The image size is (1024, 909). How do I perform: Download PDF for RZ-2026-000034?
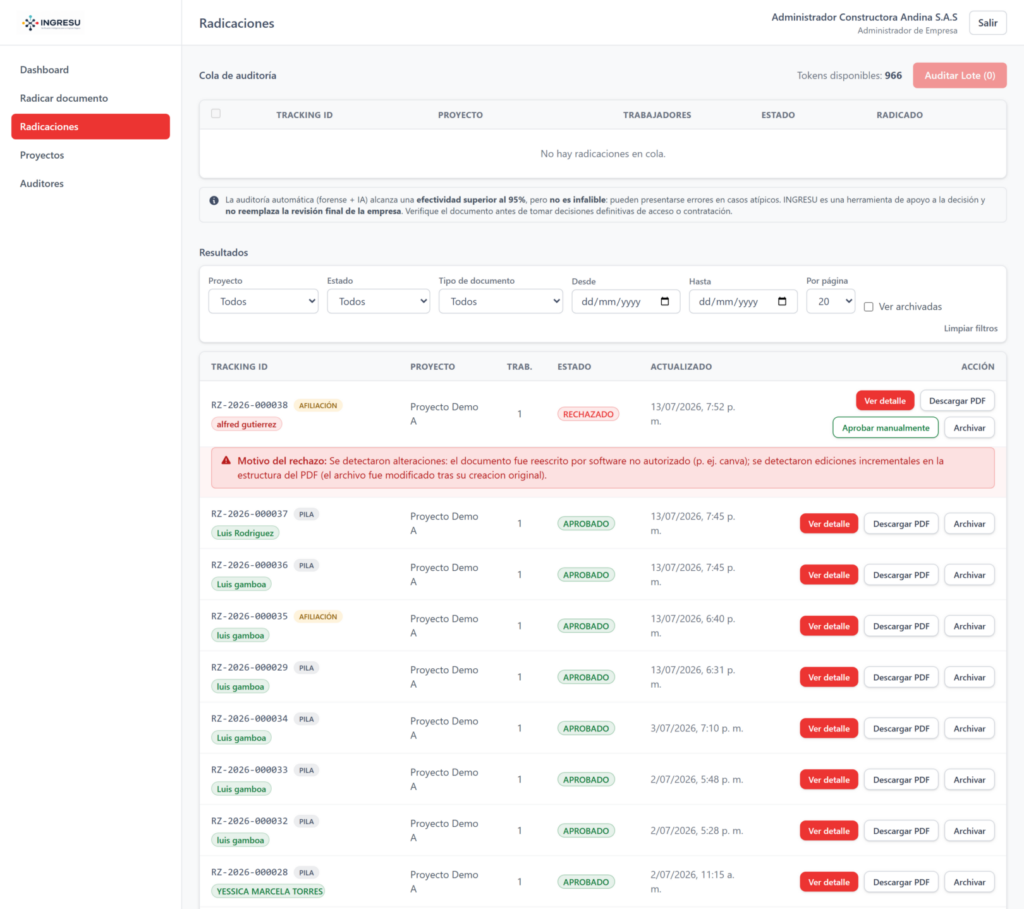click(x=901, y=728)
